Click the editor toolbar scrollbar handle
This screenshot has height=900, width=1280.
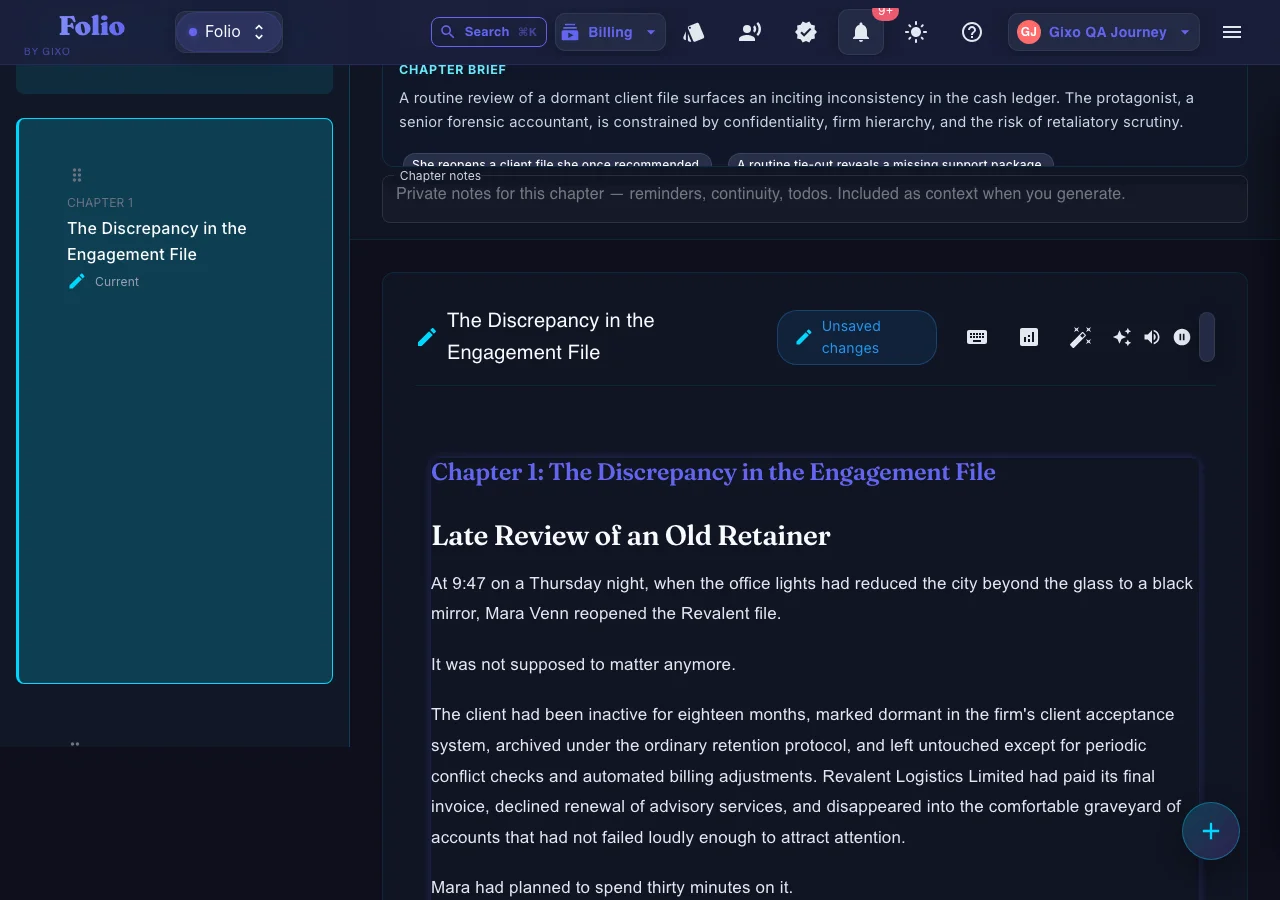pos(1207,337)
